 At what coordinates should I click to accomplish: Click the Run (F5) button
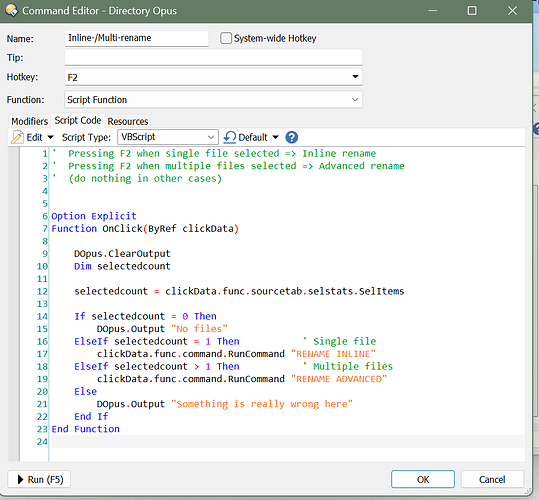coord(39,479)
